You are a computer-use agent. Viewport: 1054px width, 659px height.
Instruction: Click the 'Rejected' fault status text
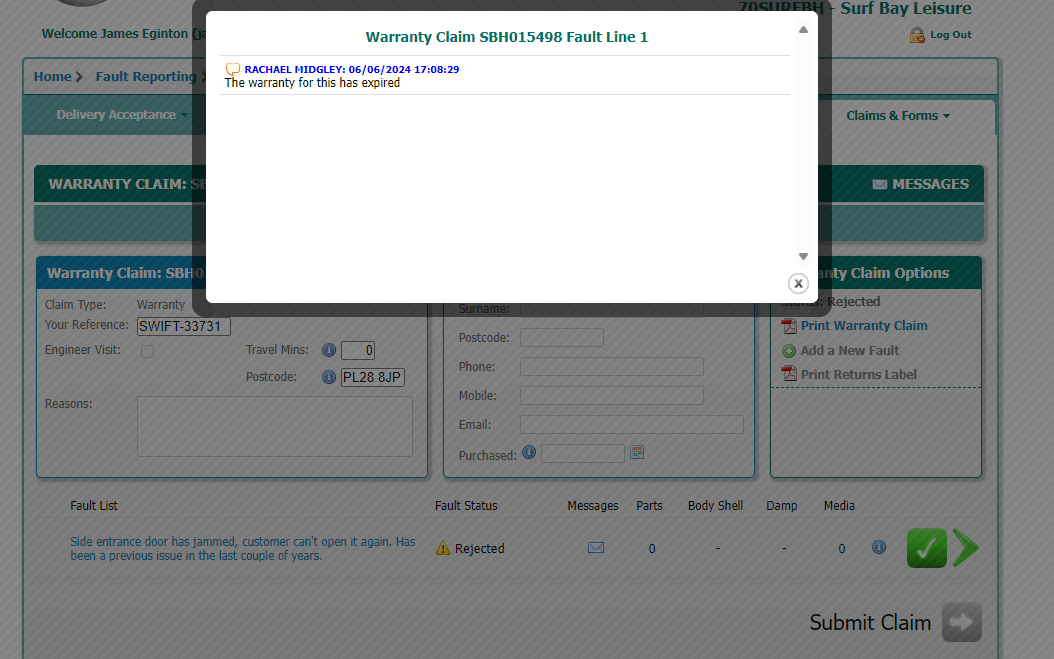(x=479, y=549)
